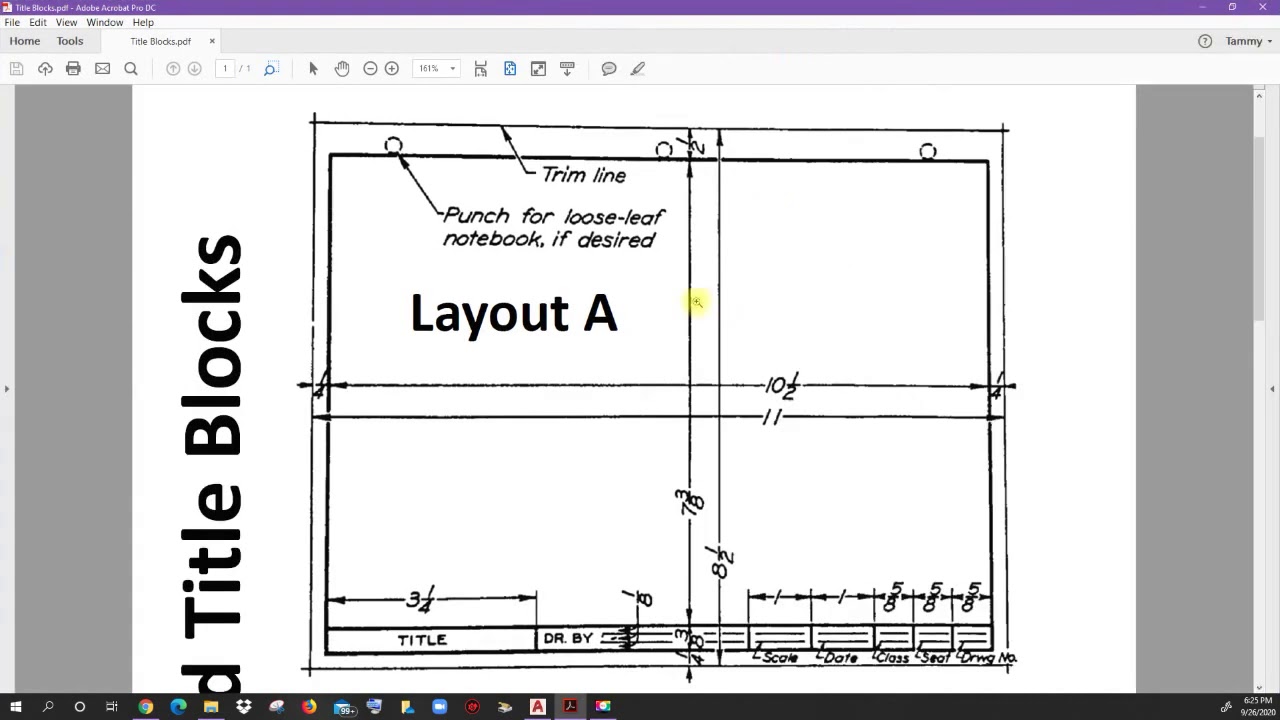Zoom in with the plus button
The height and width of the screenshot is (720, 1280).
coord(392,68)
